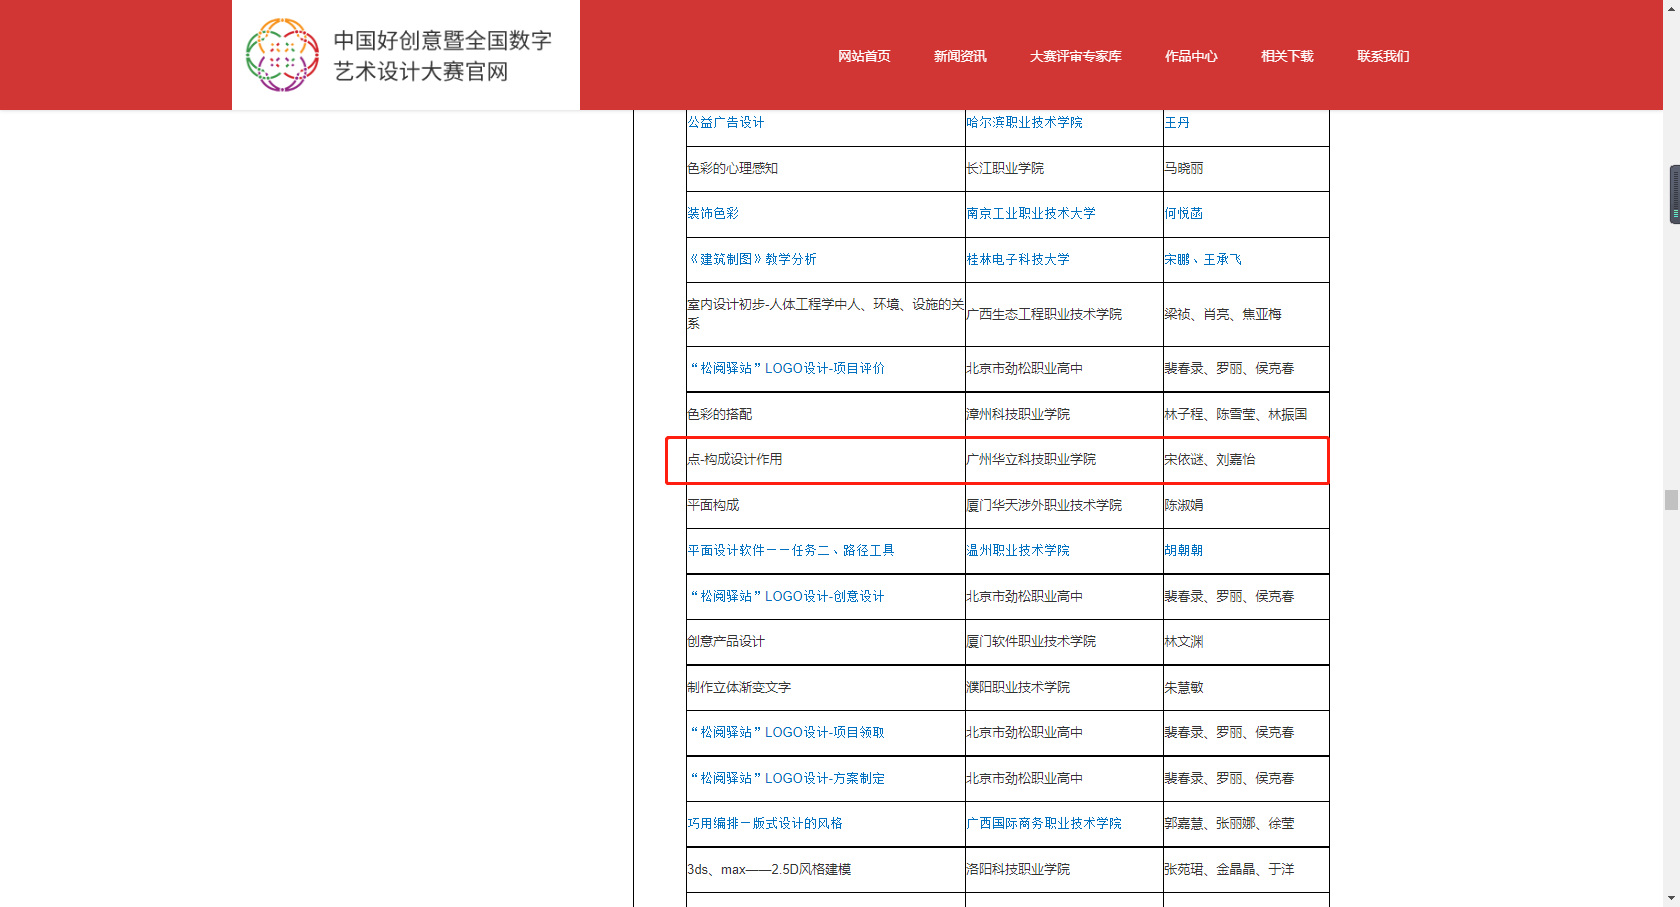Click the colorful circular site logo
The height and width of the screenshot is (907, 1680).
[x=282, y=55]
